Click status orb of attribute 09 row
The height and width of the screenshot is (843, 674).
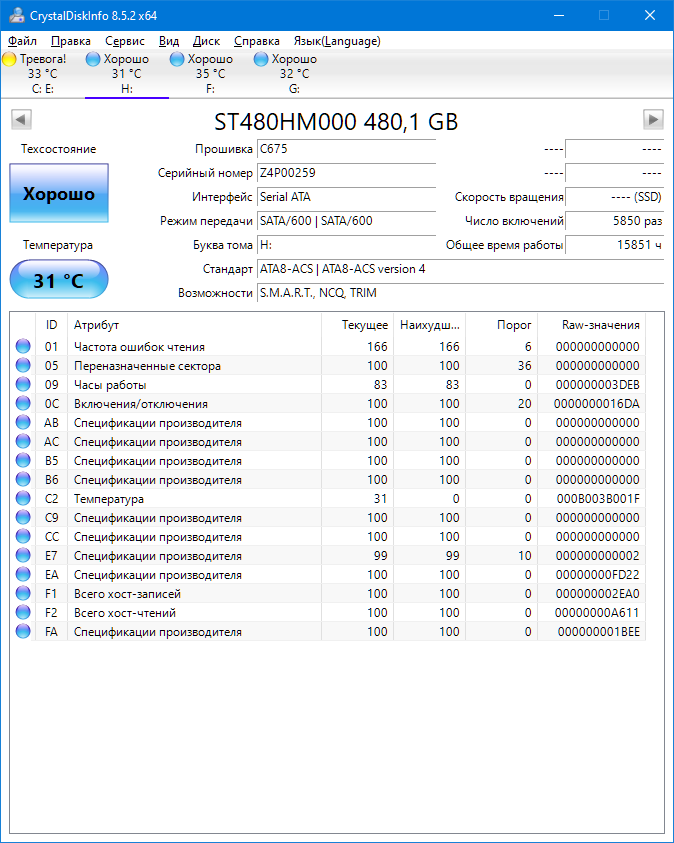tap(23, 384)
